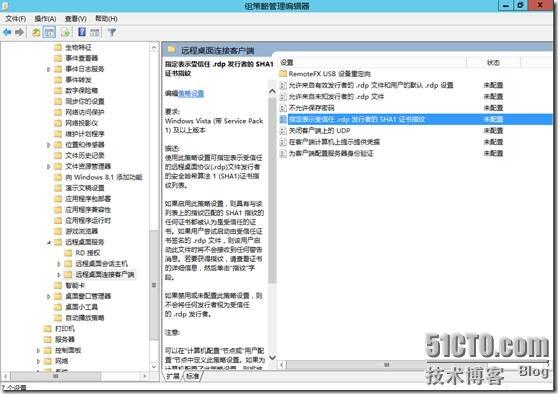Viewport: 558px width, 394px height.
Task: Select the 文件历史记录 tree node
Action: point(85,156)
